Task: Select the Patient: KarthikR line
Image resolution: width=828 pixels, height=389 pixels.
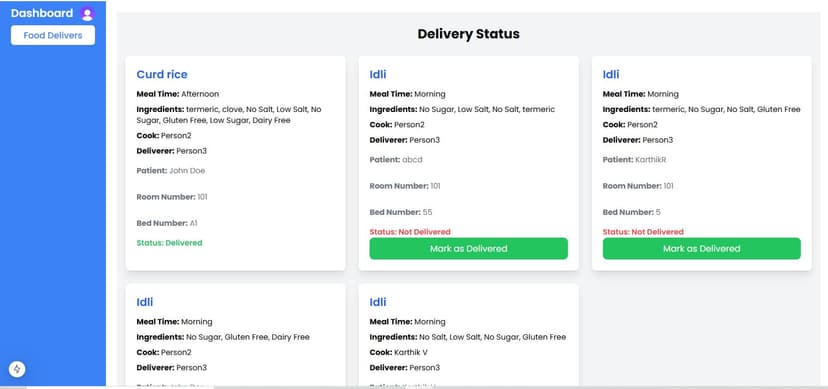Action: (634, 159)
